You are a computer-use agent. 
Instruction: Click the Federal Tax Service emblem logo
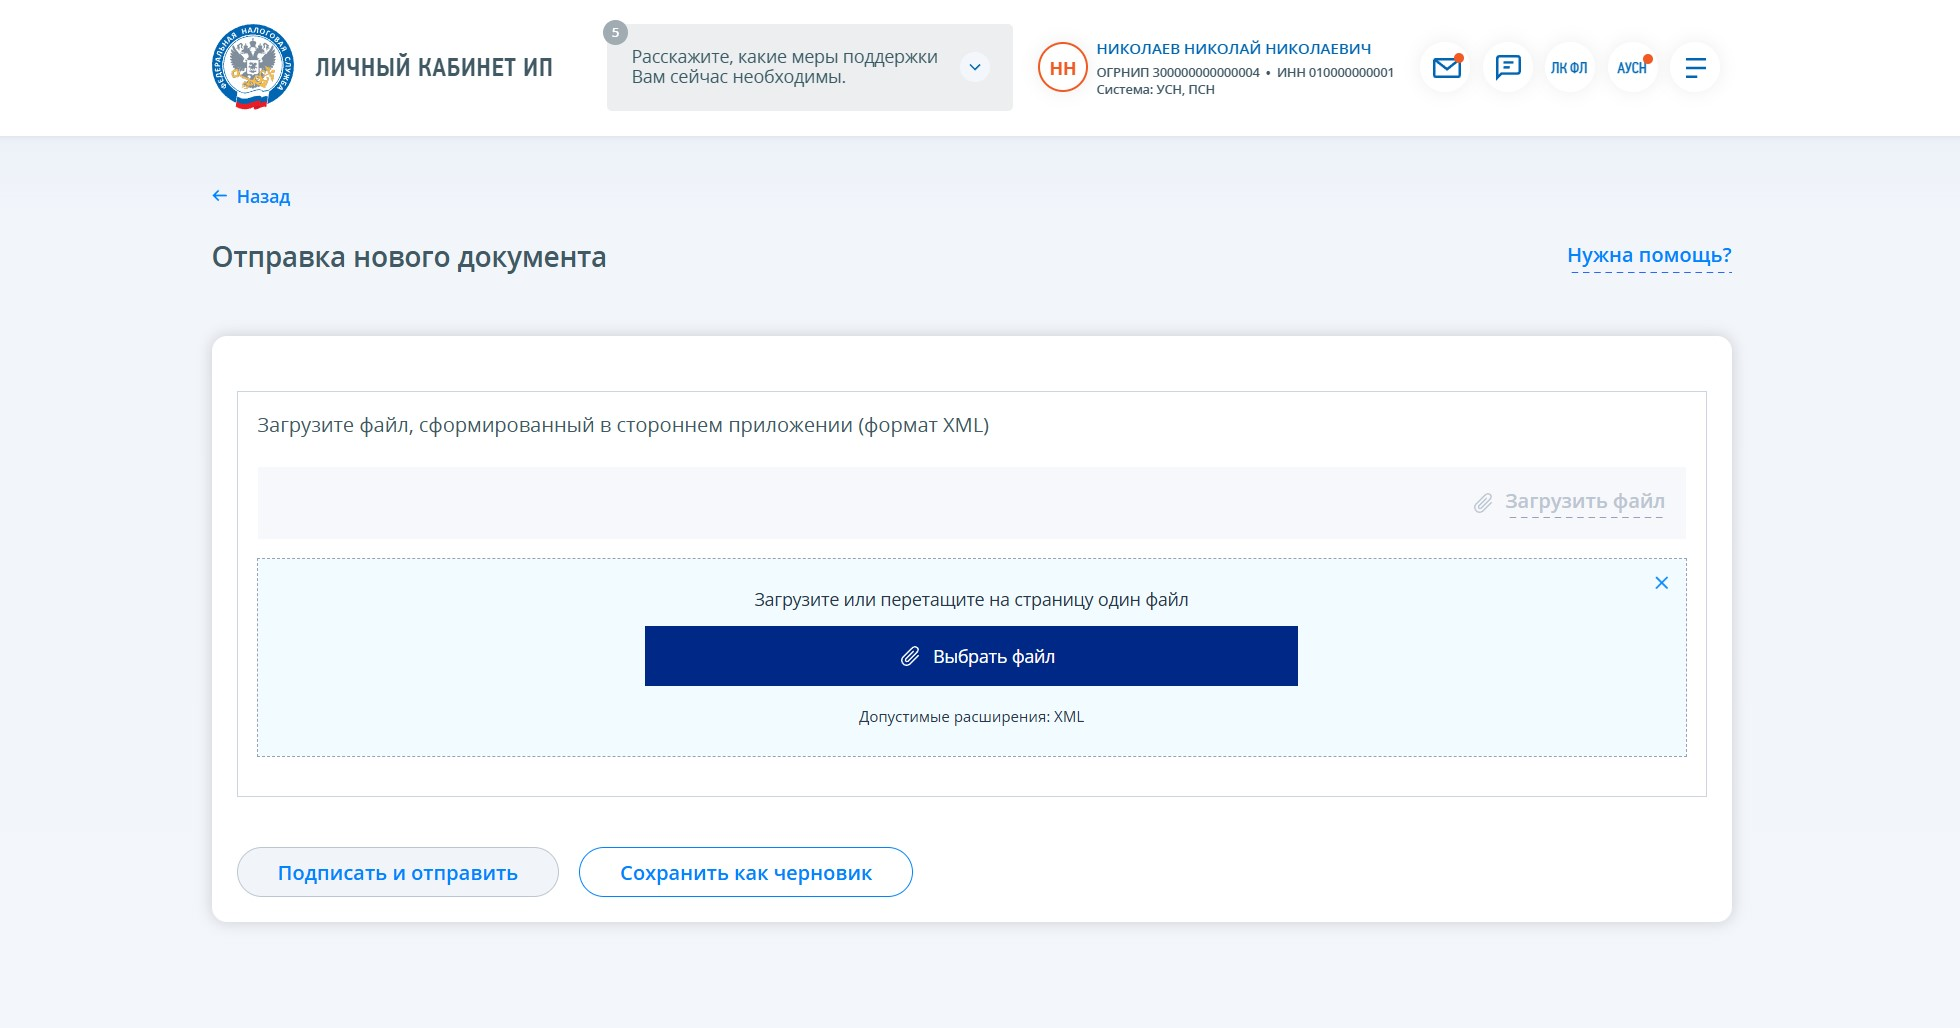click(x=253, y=67)
